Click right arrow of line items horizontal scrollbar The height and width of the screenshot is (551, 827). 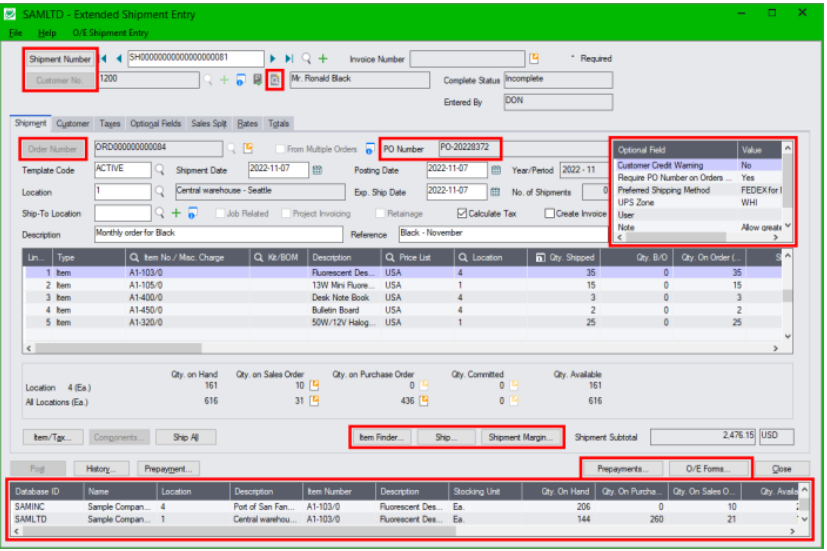click(x=776, y=348)
